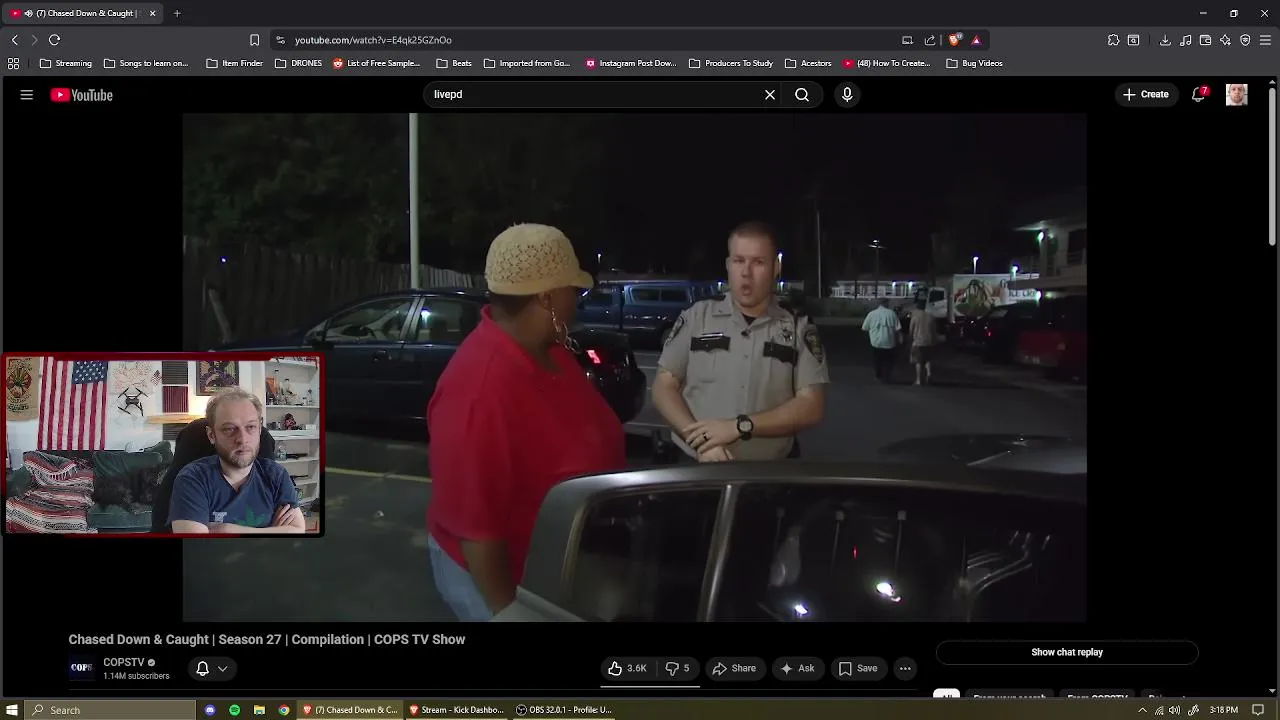Open a new browser tab
Screen dimensions: 1280x720
(x=177, y=13)
